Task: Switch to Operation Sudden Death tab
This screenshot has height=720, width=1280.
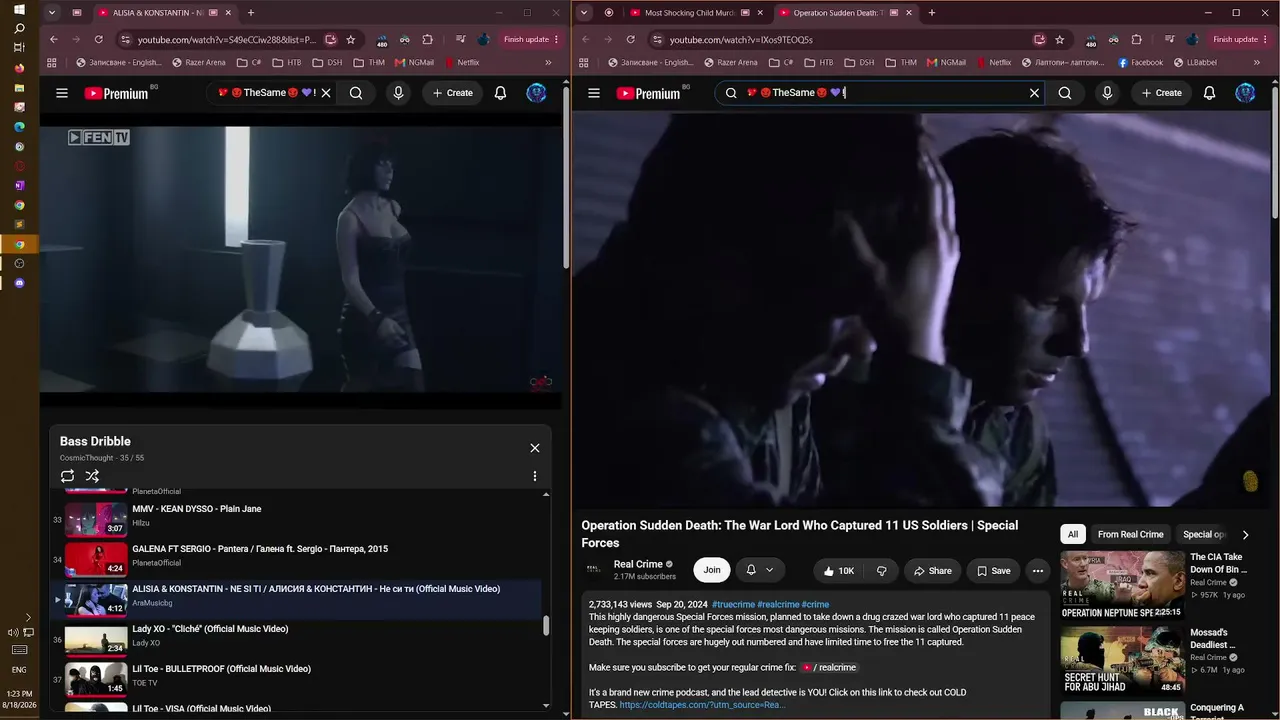Action: [845, 13]
